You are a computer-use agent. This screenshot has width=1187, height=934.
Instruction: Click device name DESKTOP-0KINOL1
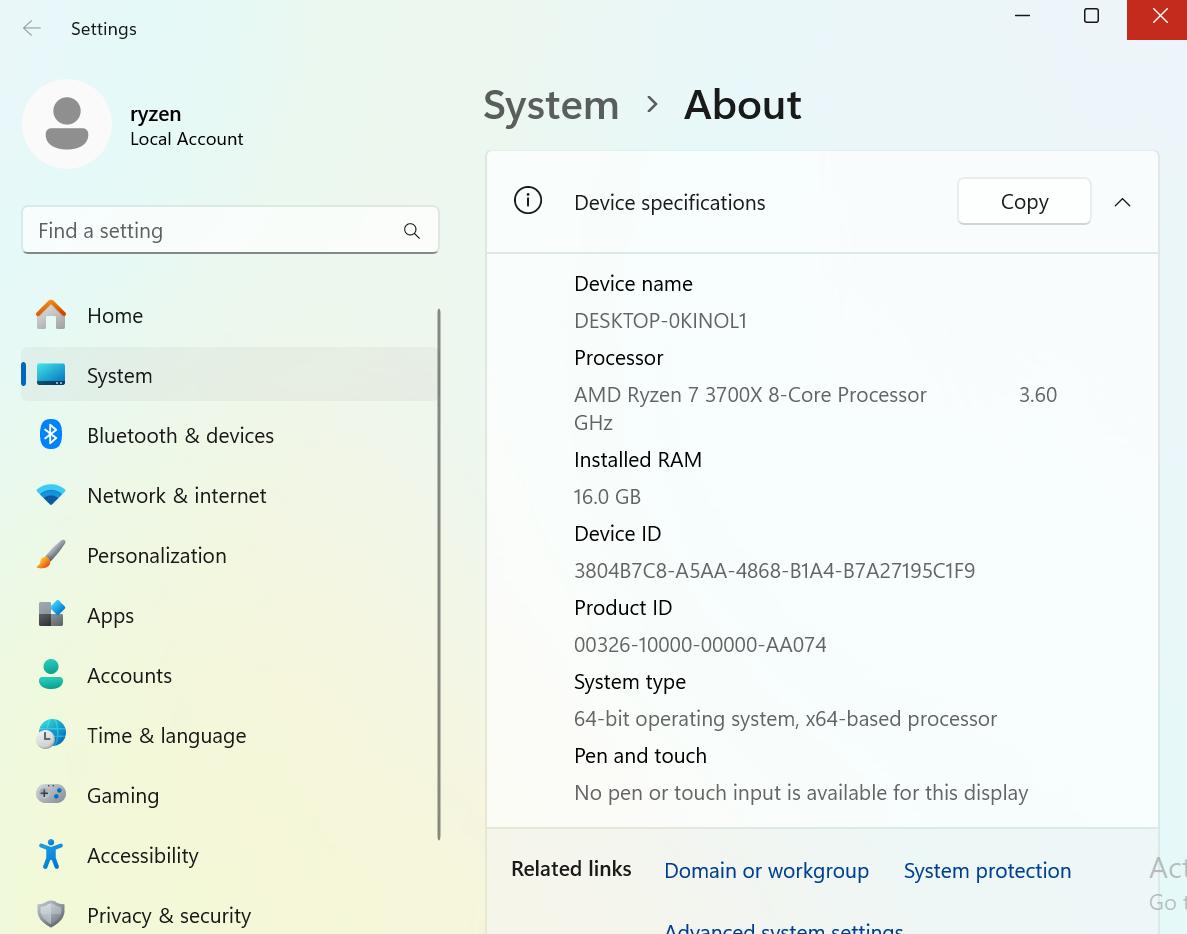(x=660, y=321)
